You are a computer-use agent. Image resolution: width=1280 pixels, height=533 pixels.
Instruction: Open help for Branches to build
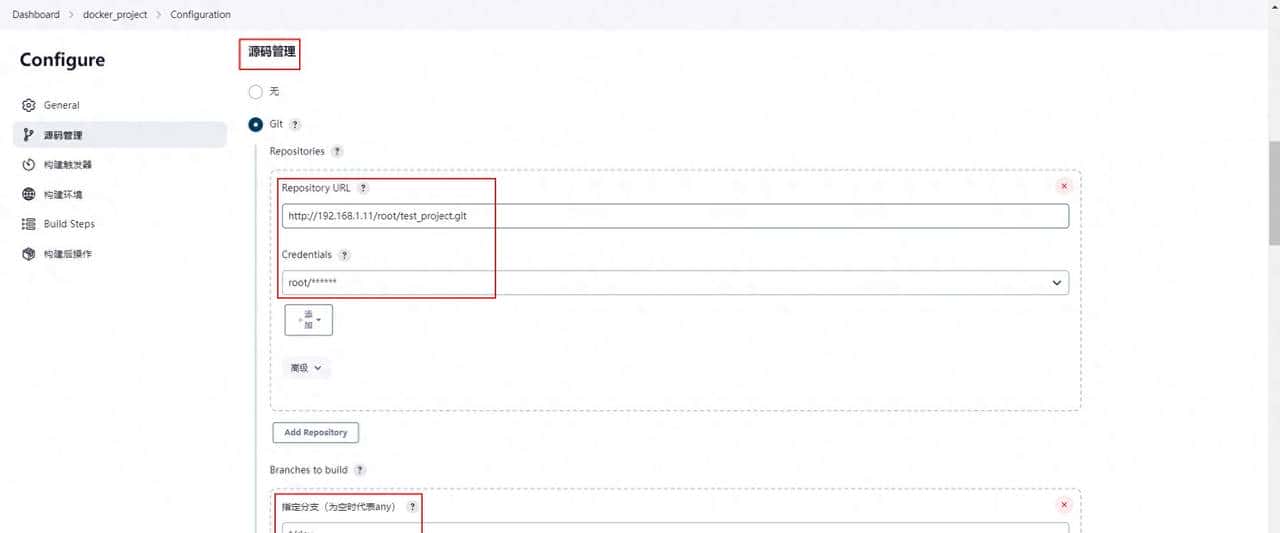coord(360,470)
